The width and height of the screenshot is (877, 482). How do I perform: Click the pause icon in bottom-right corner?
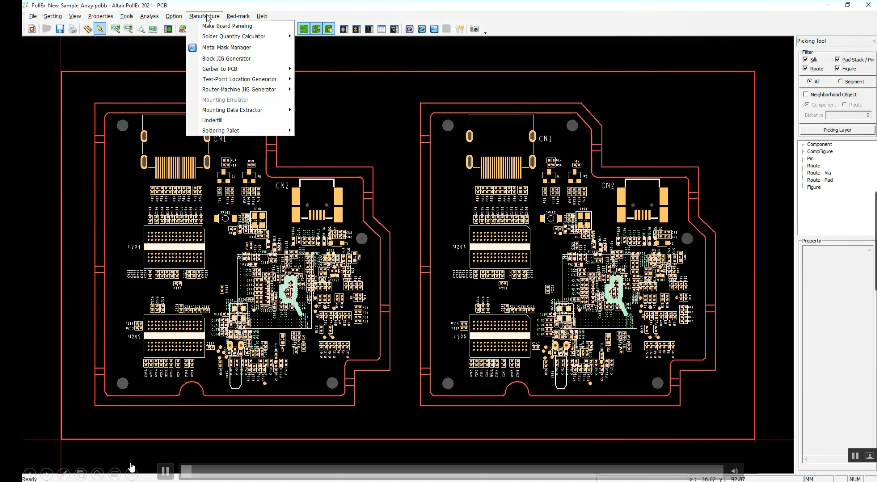tap(854, 456)
